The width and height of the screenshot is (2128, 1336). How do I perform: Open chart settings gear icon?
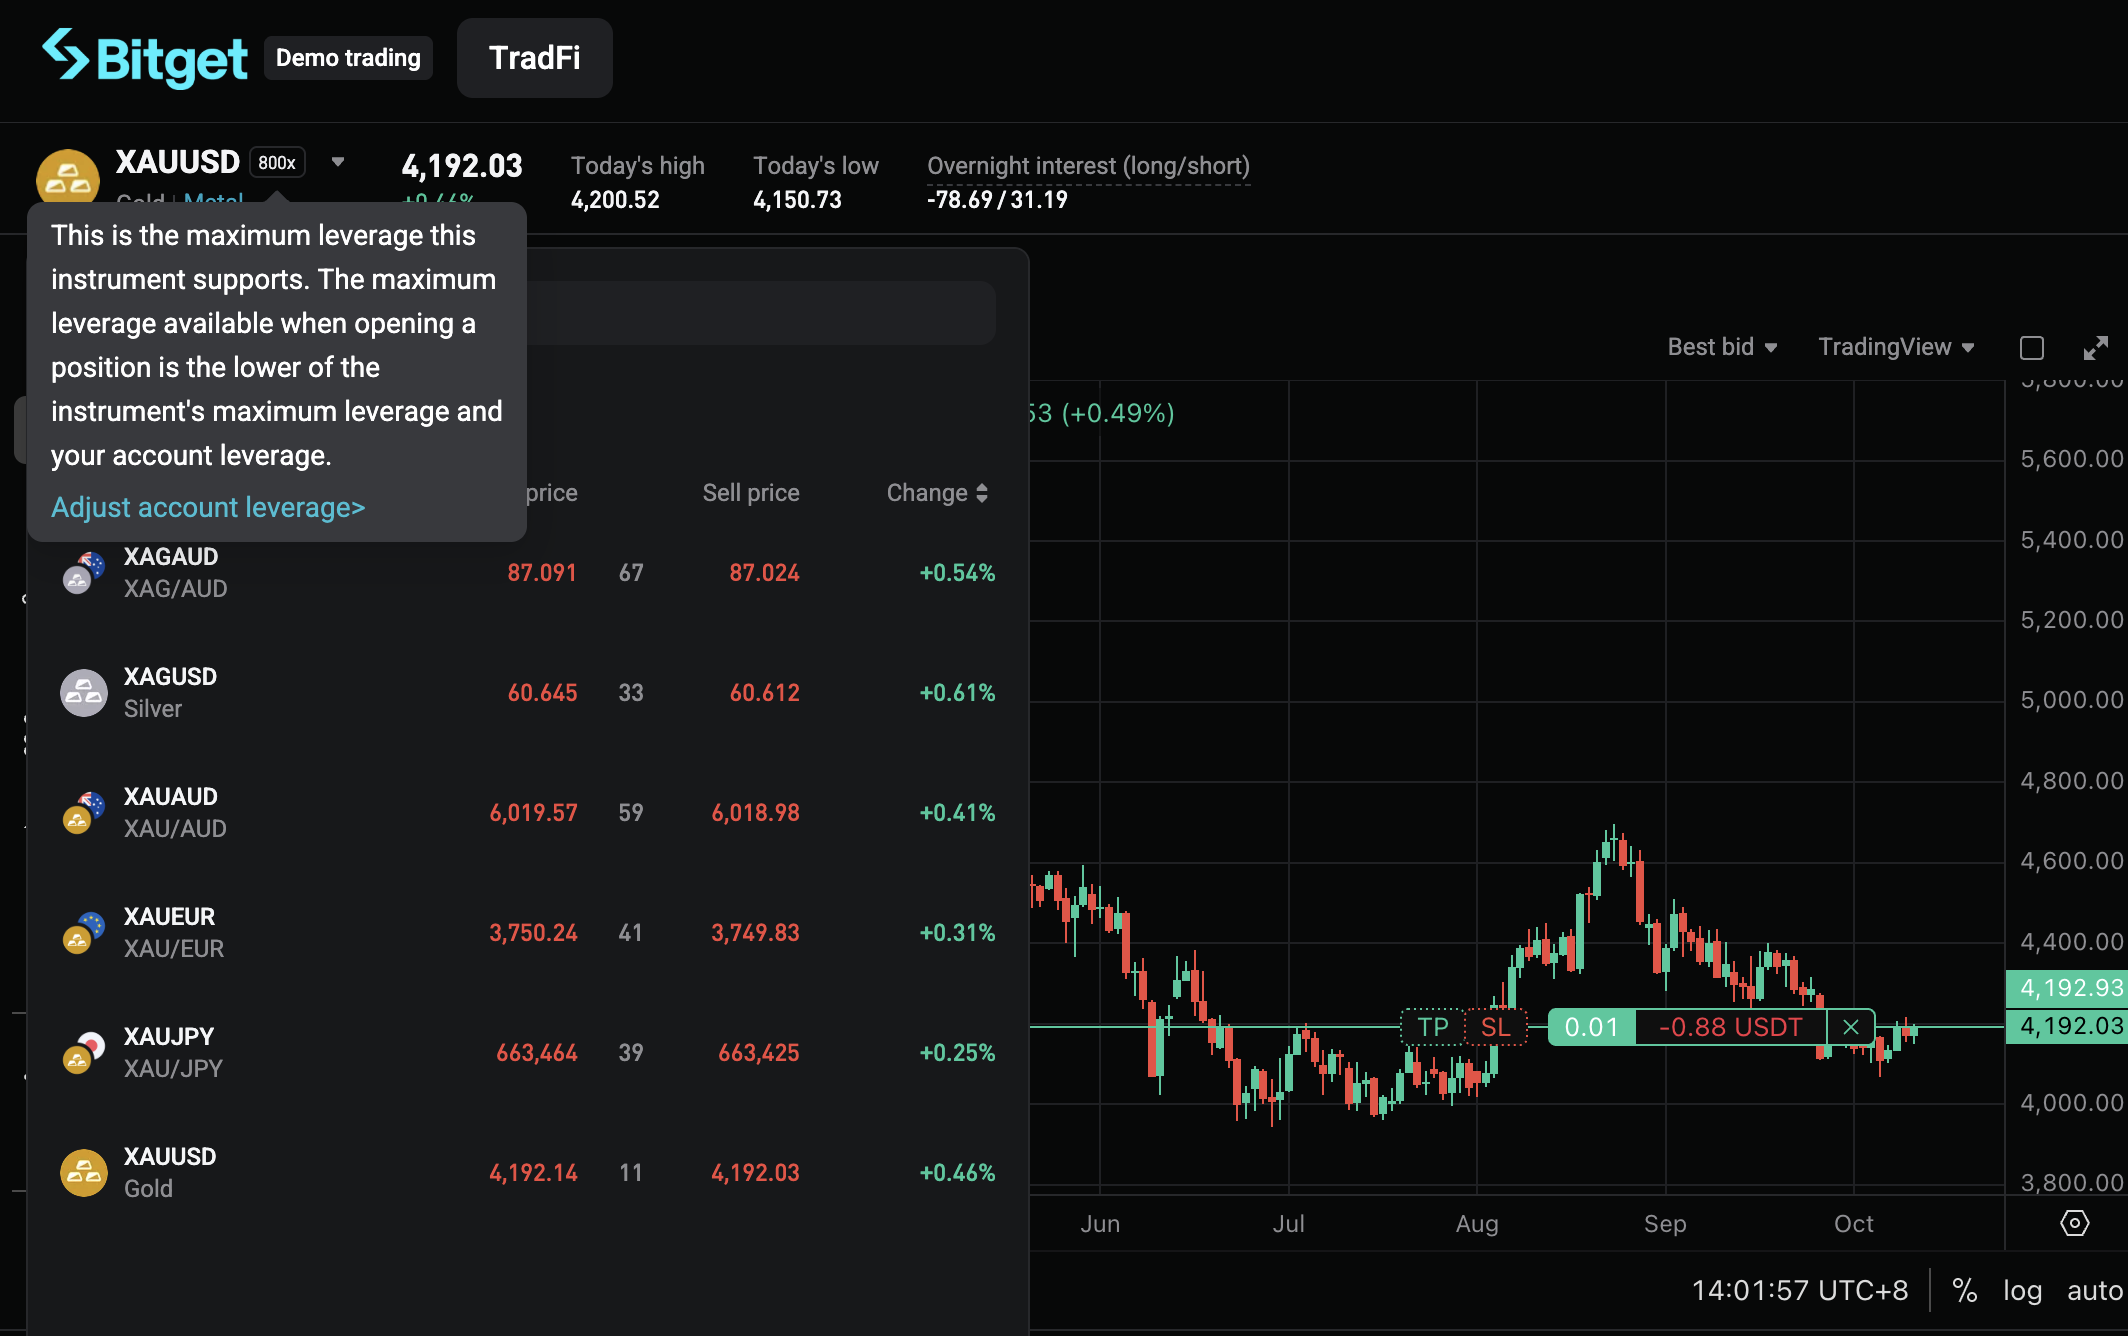(x=2074, y=1223)
